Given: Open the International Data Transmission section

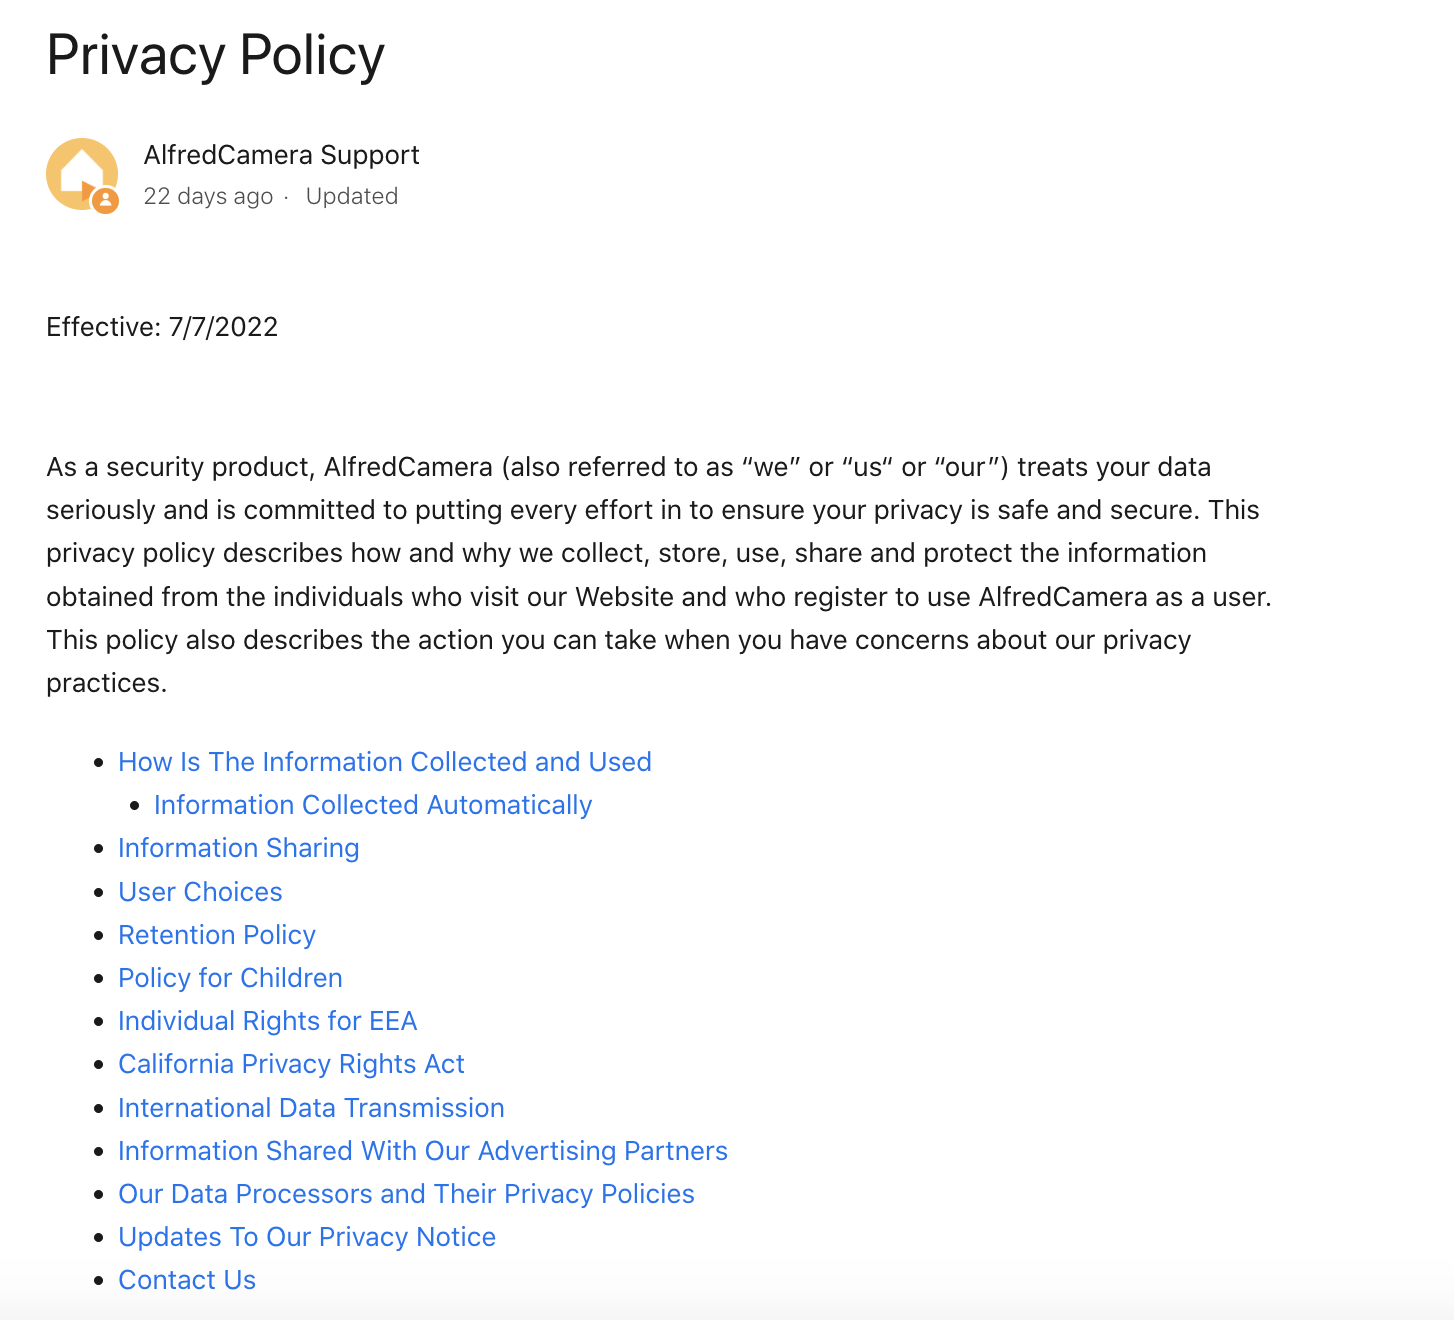Looking at the screenshot, I should tap(311, 1107).
